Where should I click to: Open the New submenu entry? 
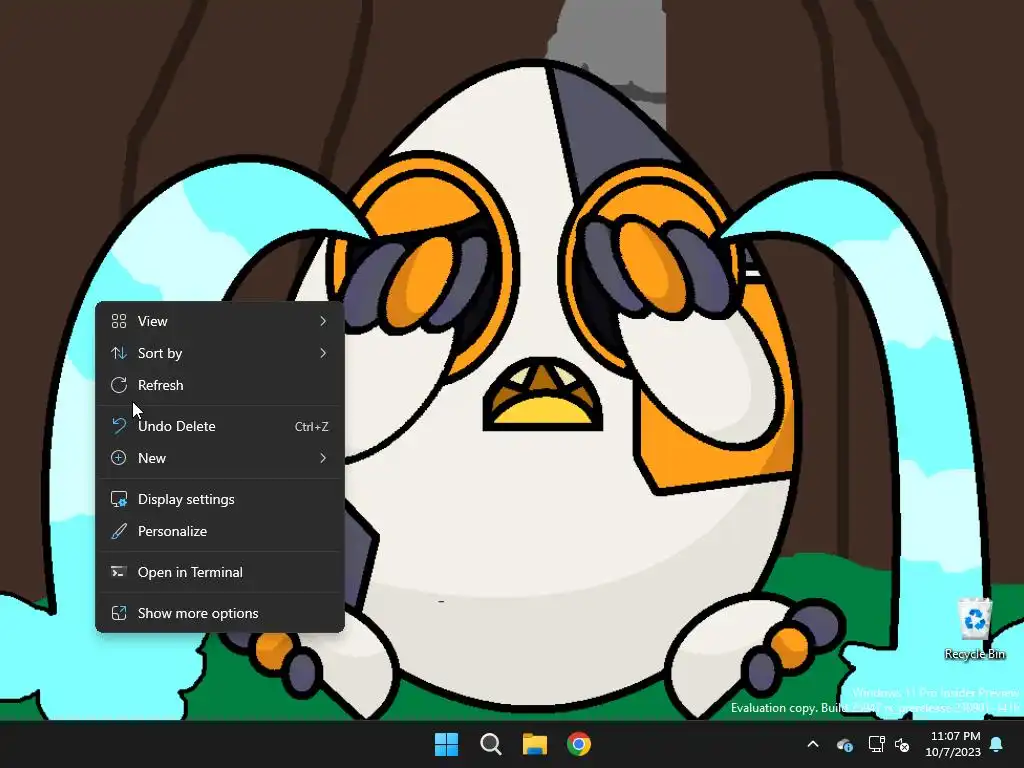(x=219, y=458)
